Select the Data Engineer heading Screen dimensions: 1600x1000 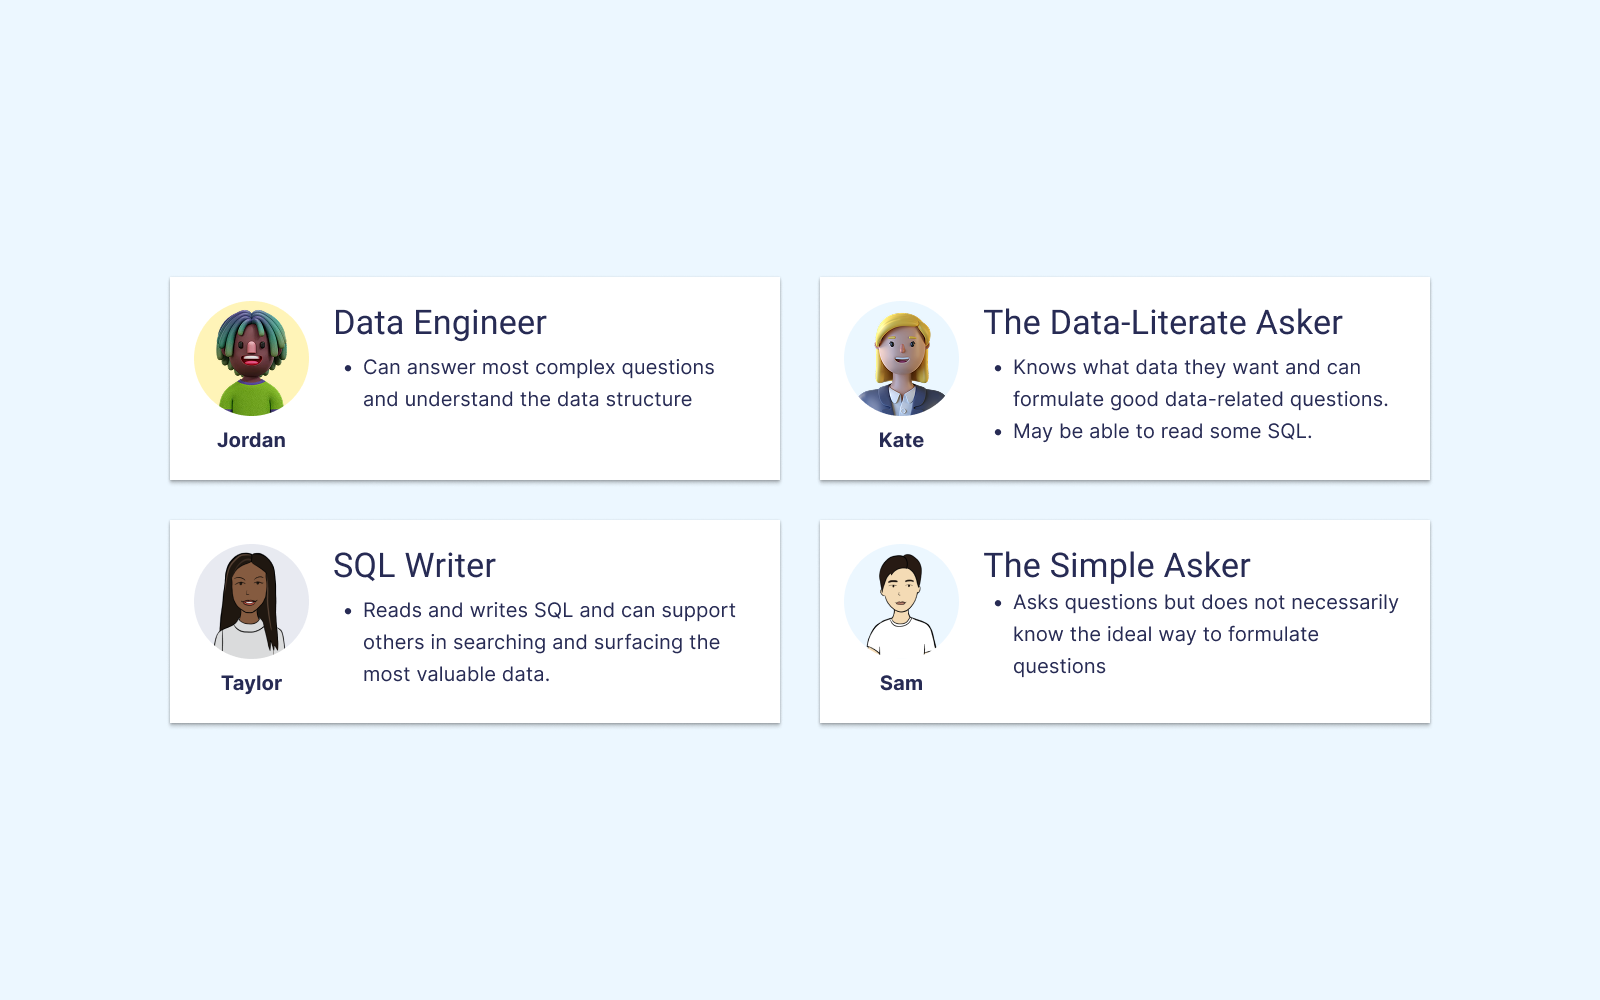(x=440, y=323)
